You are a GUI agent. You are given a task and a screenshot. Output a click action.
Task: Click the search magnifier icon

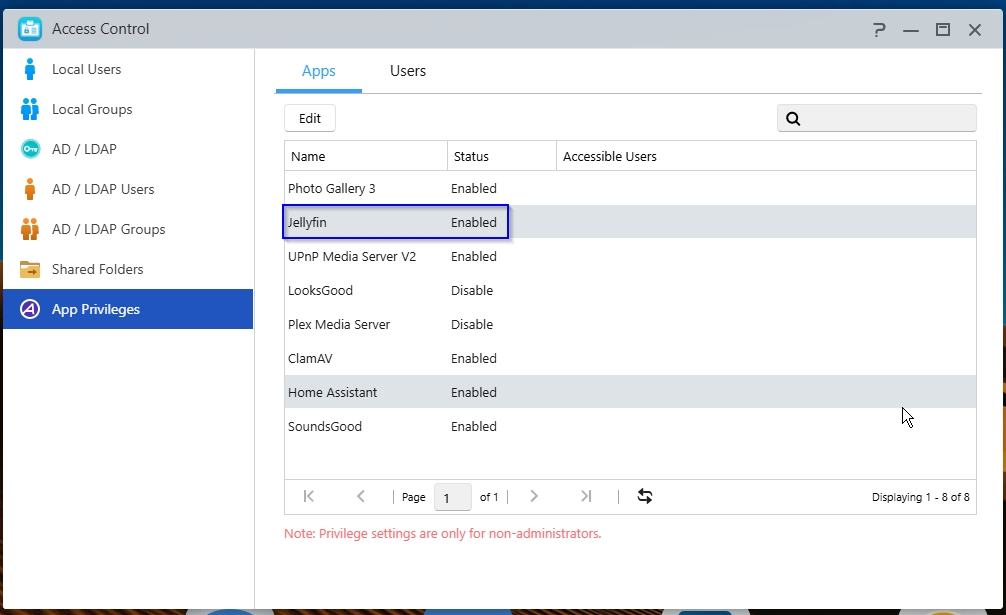793,119
